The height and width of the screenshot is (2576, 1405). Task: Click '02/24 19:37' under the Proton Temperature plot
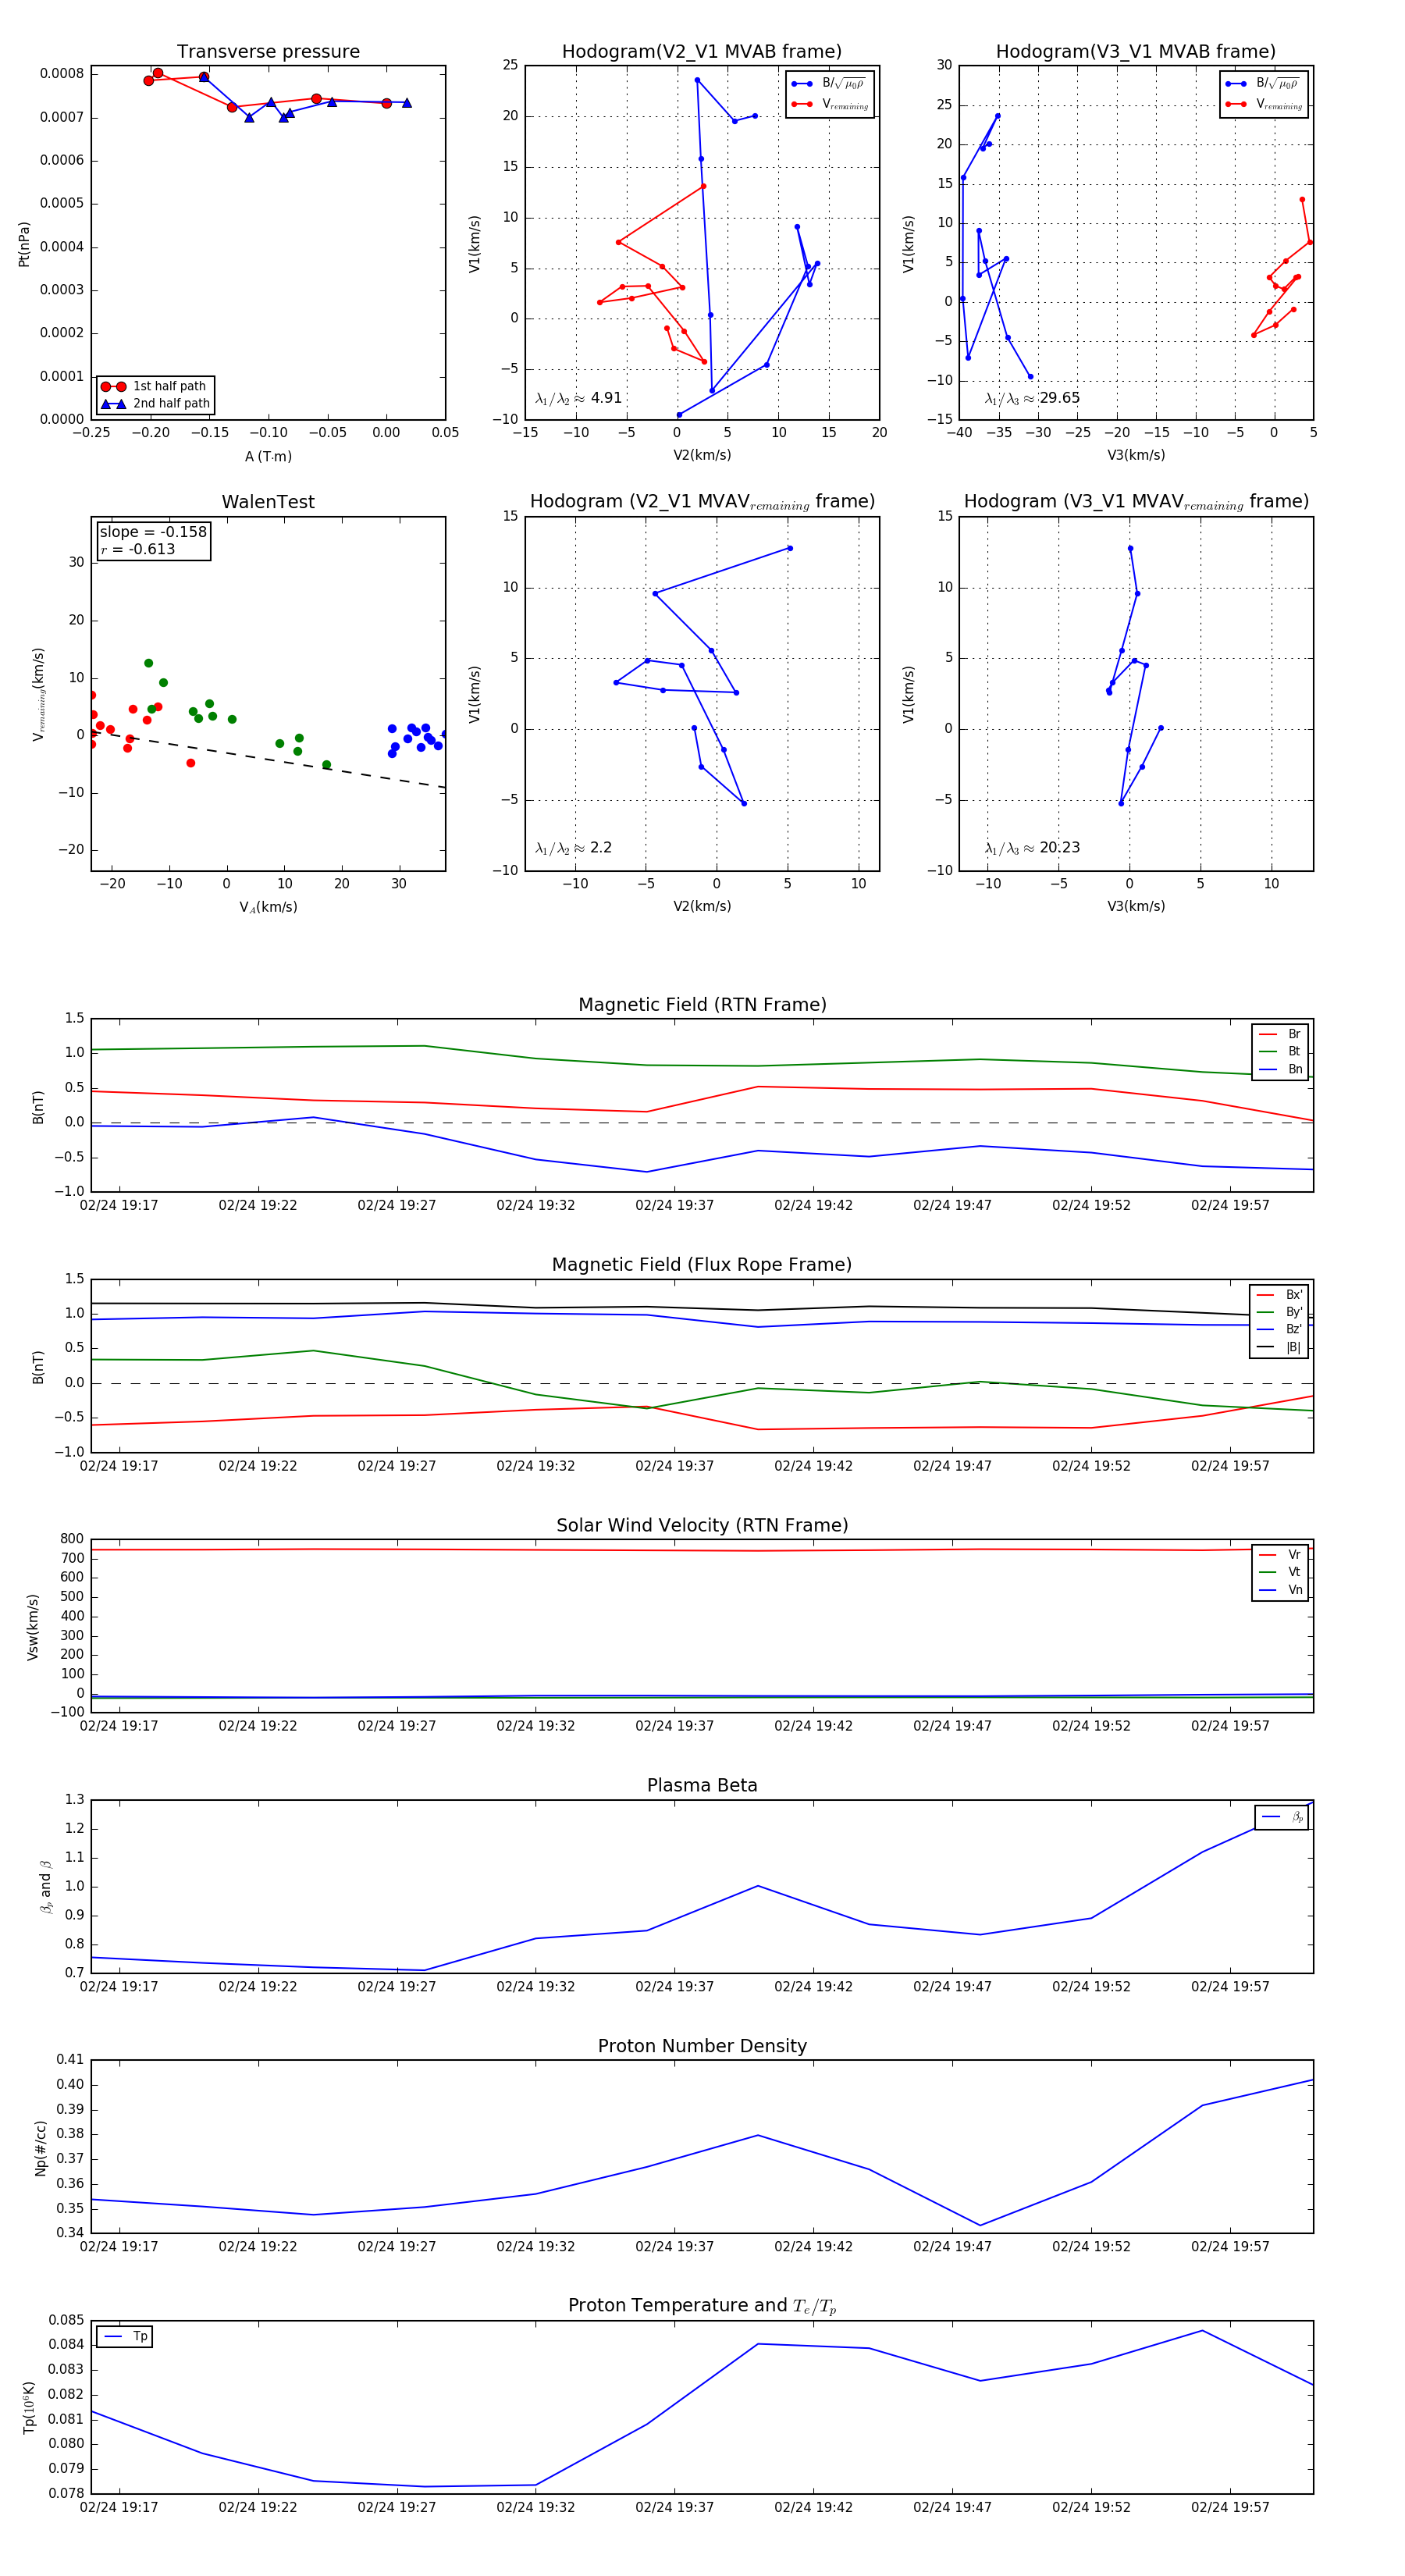(x=675, y=2507)
